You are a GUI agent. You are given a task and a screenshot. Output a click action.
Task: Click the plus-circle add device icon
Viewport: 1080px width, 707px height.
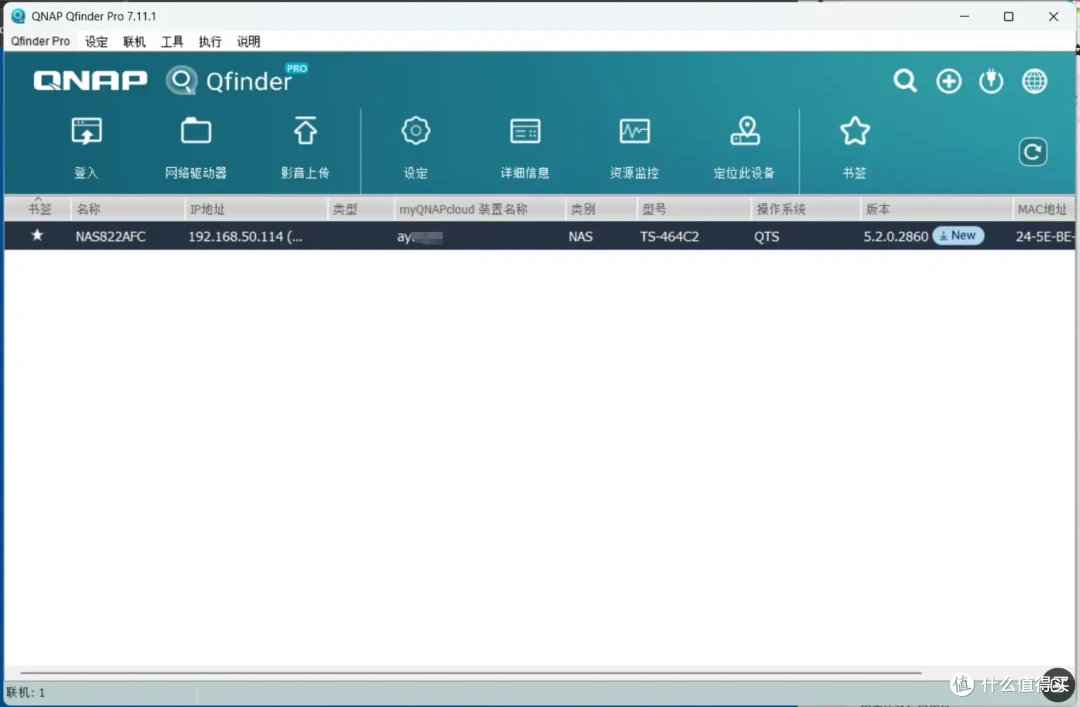[948, 81]
